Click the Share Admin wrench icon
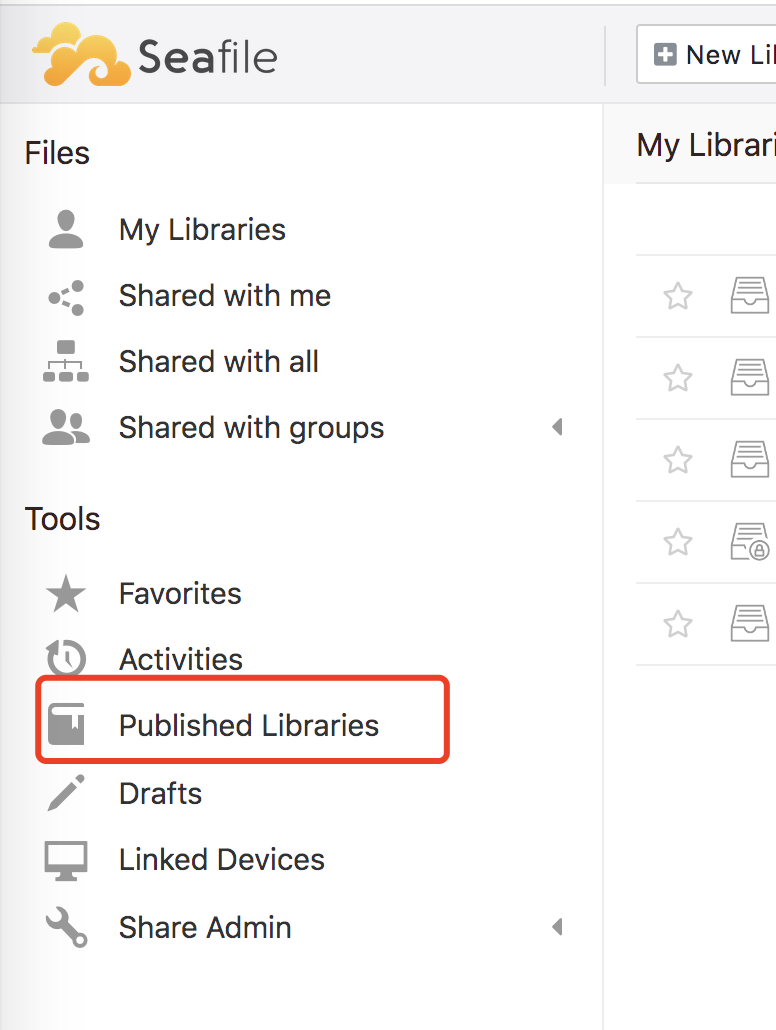This screenshot has height=1030, width=776. [x=66, y=927]
